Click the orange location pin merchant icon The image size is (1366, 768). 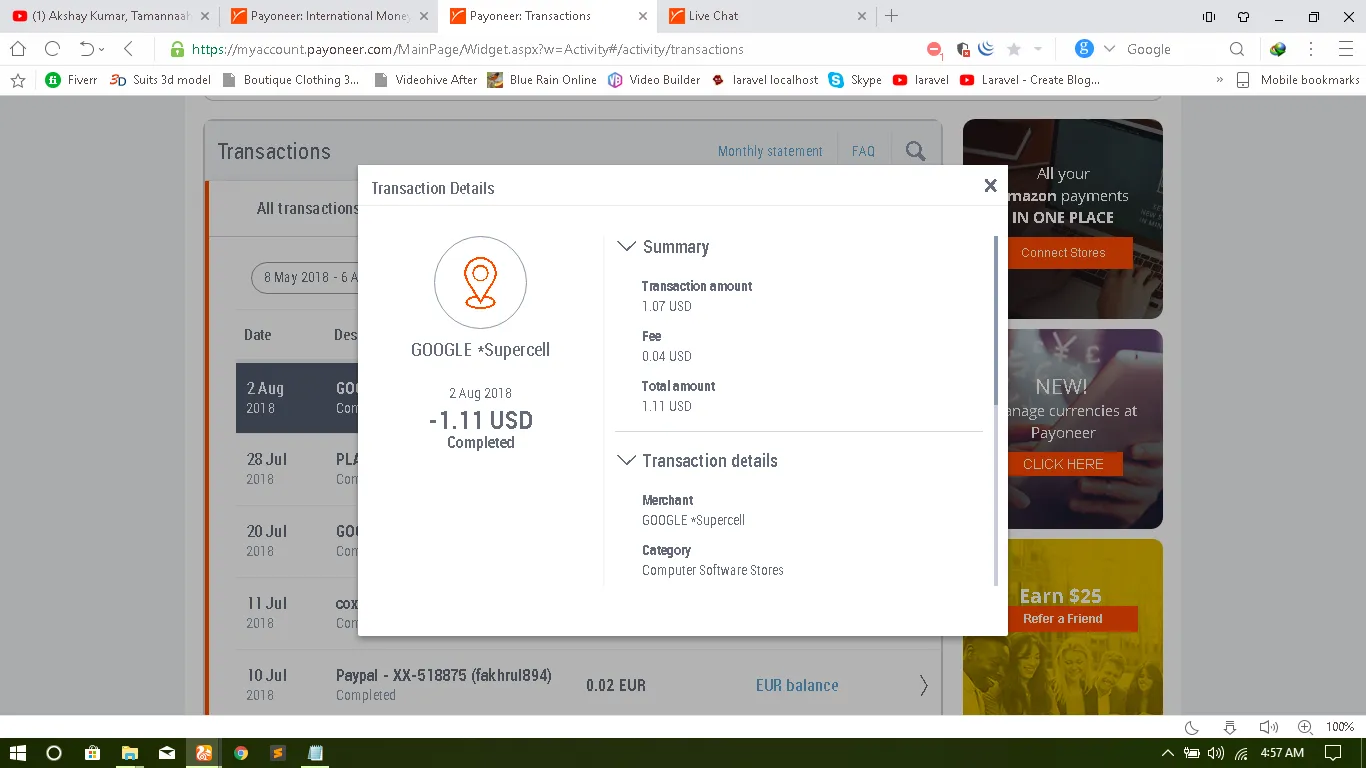[480, 282]
